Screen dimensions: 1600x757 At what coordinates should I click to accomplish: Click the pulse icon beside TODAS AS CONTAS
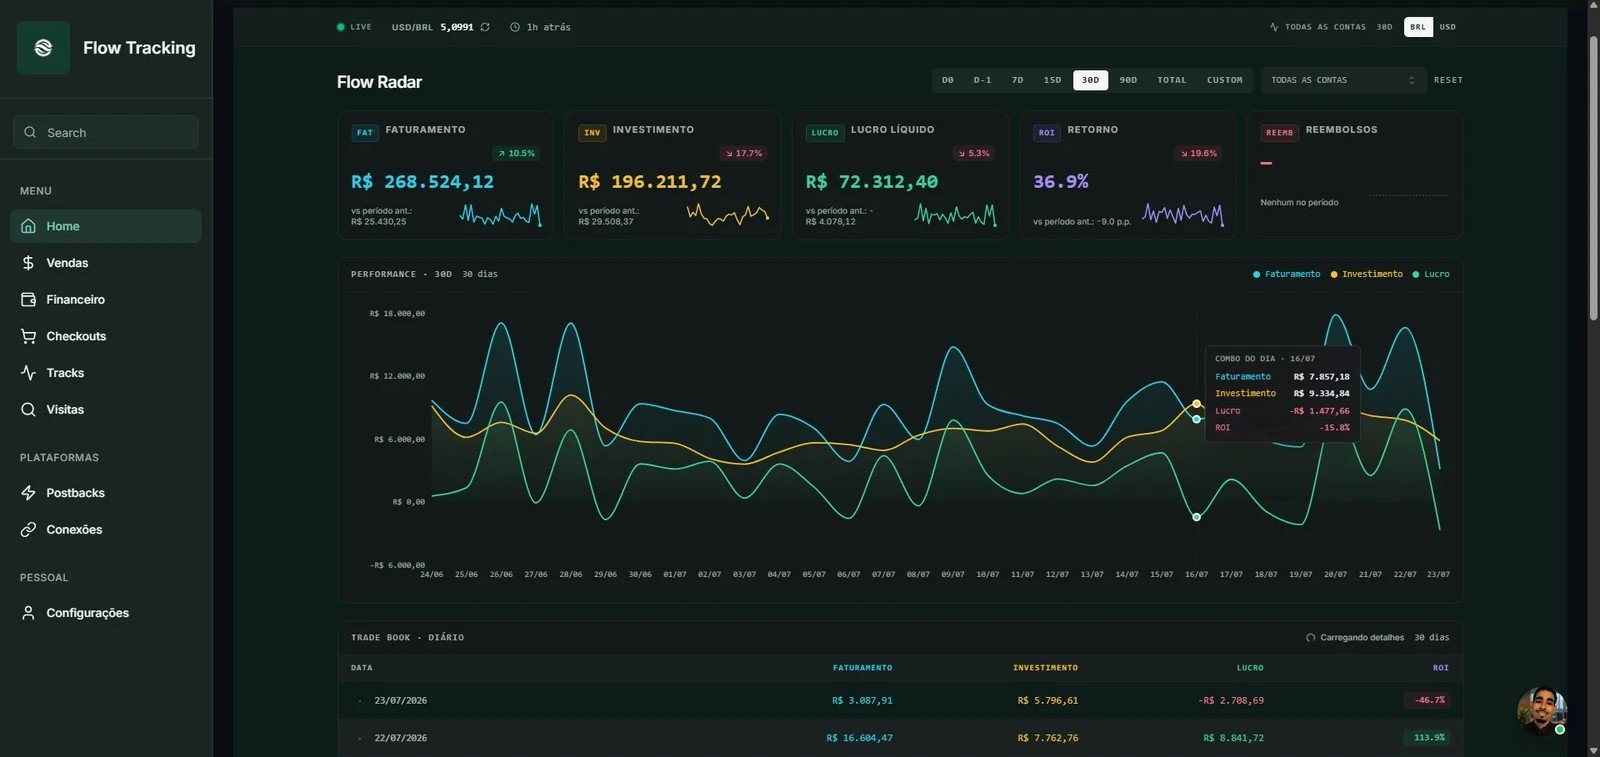click(x=1273, y=27)
